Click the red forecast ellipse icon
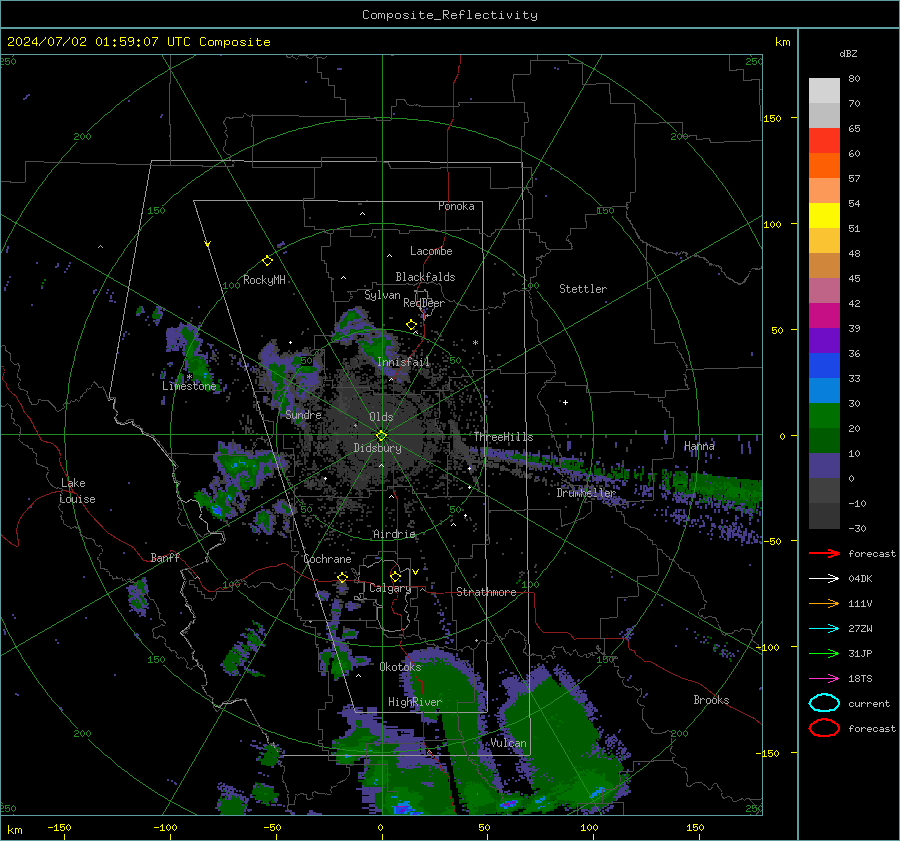 tap(824, 728)
